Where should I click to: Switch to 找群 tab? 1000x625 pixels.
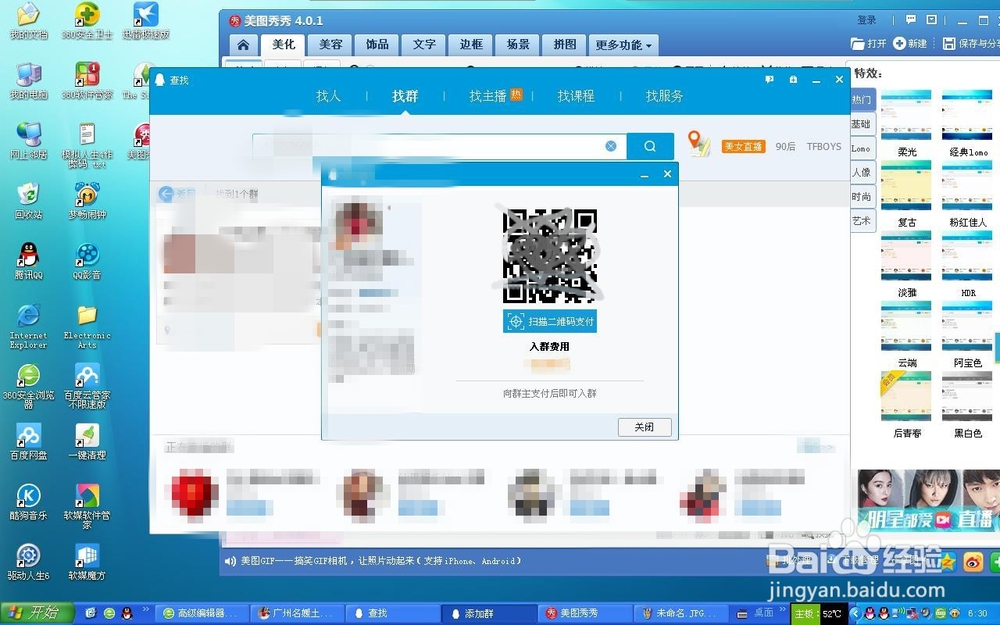point(405,96)
